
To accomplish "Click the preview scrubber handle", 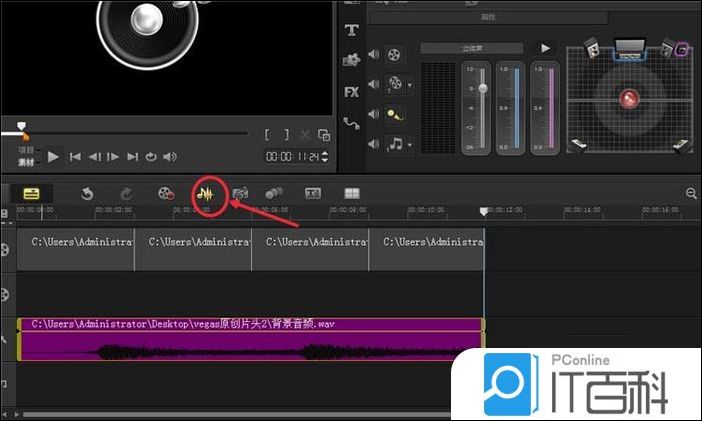I will [x=21, y=126].
